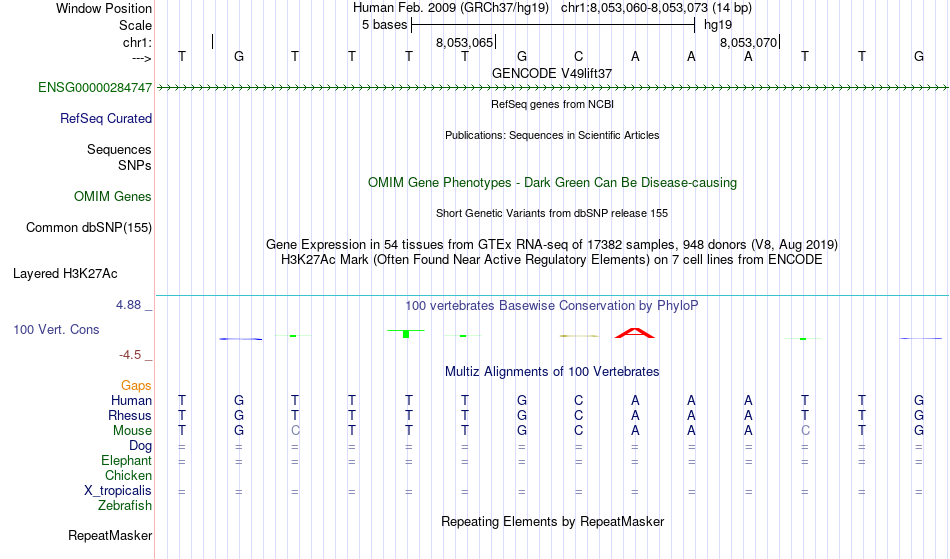
Task: Click the 5 bases scale bar
Action: click(553, 25)
